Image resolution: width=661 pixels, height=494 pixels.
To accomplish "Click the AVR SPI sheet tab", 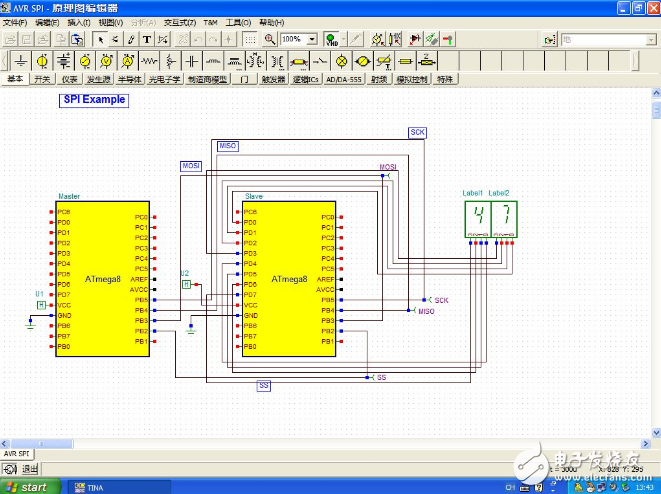I will [x=16, y=453].
